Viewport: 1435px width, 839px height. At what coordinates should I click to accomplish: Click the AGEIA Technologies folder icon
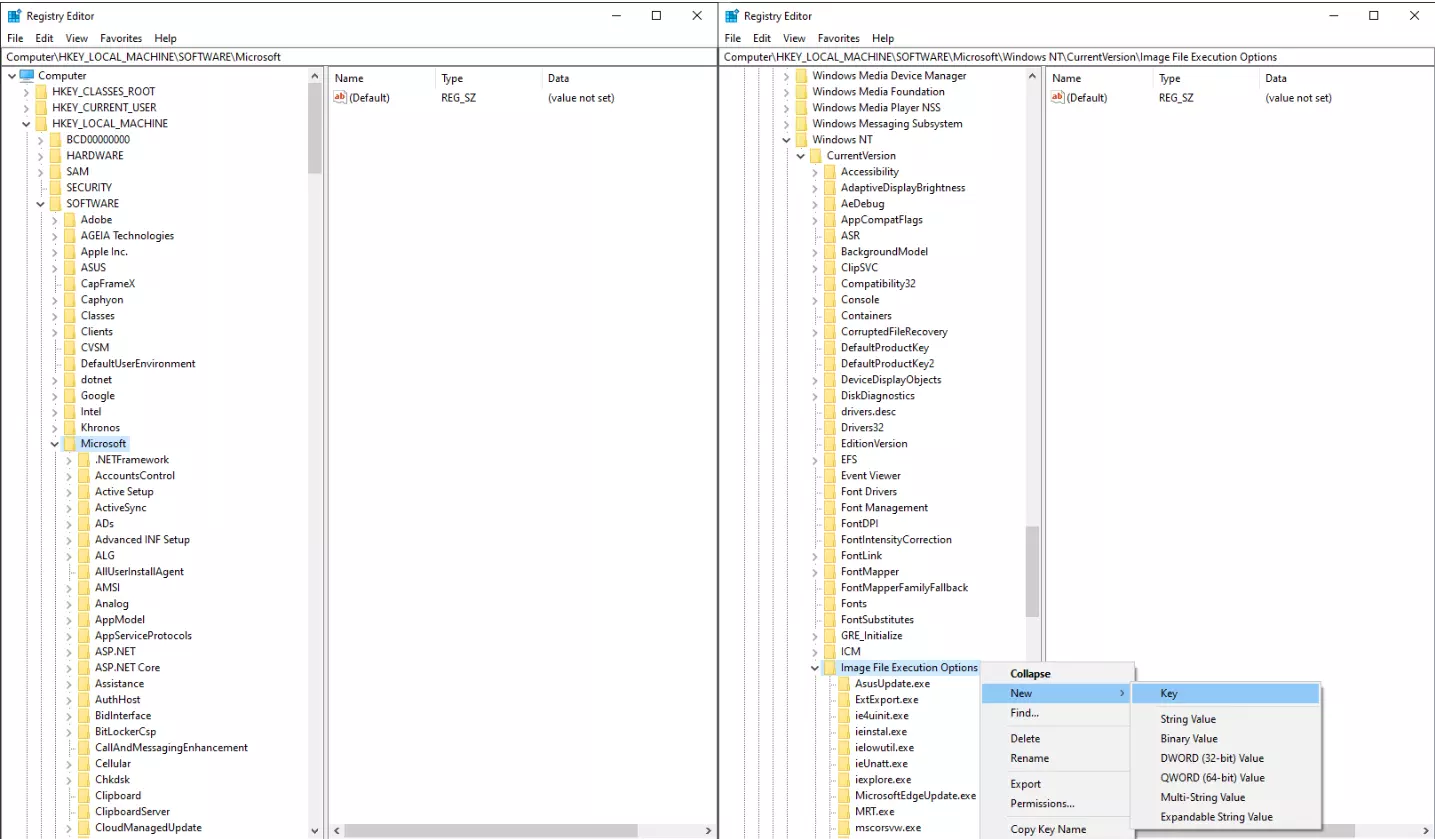pos(69,236)
